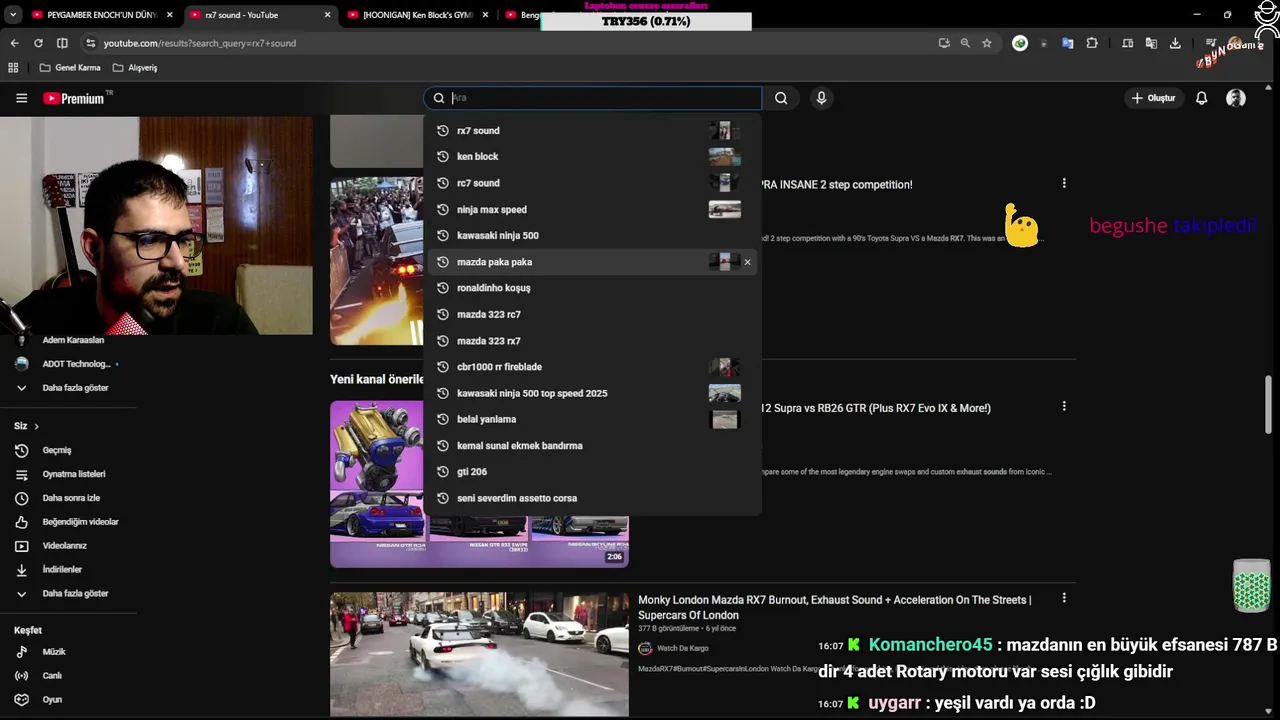Click the browser back arrow
Image resolution: width=1280 pixels, height=720 pixels.
[14, 43]
